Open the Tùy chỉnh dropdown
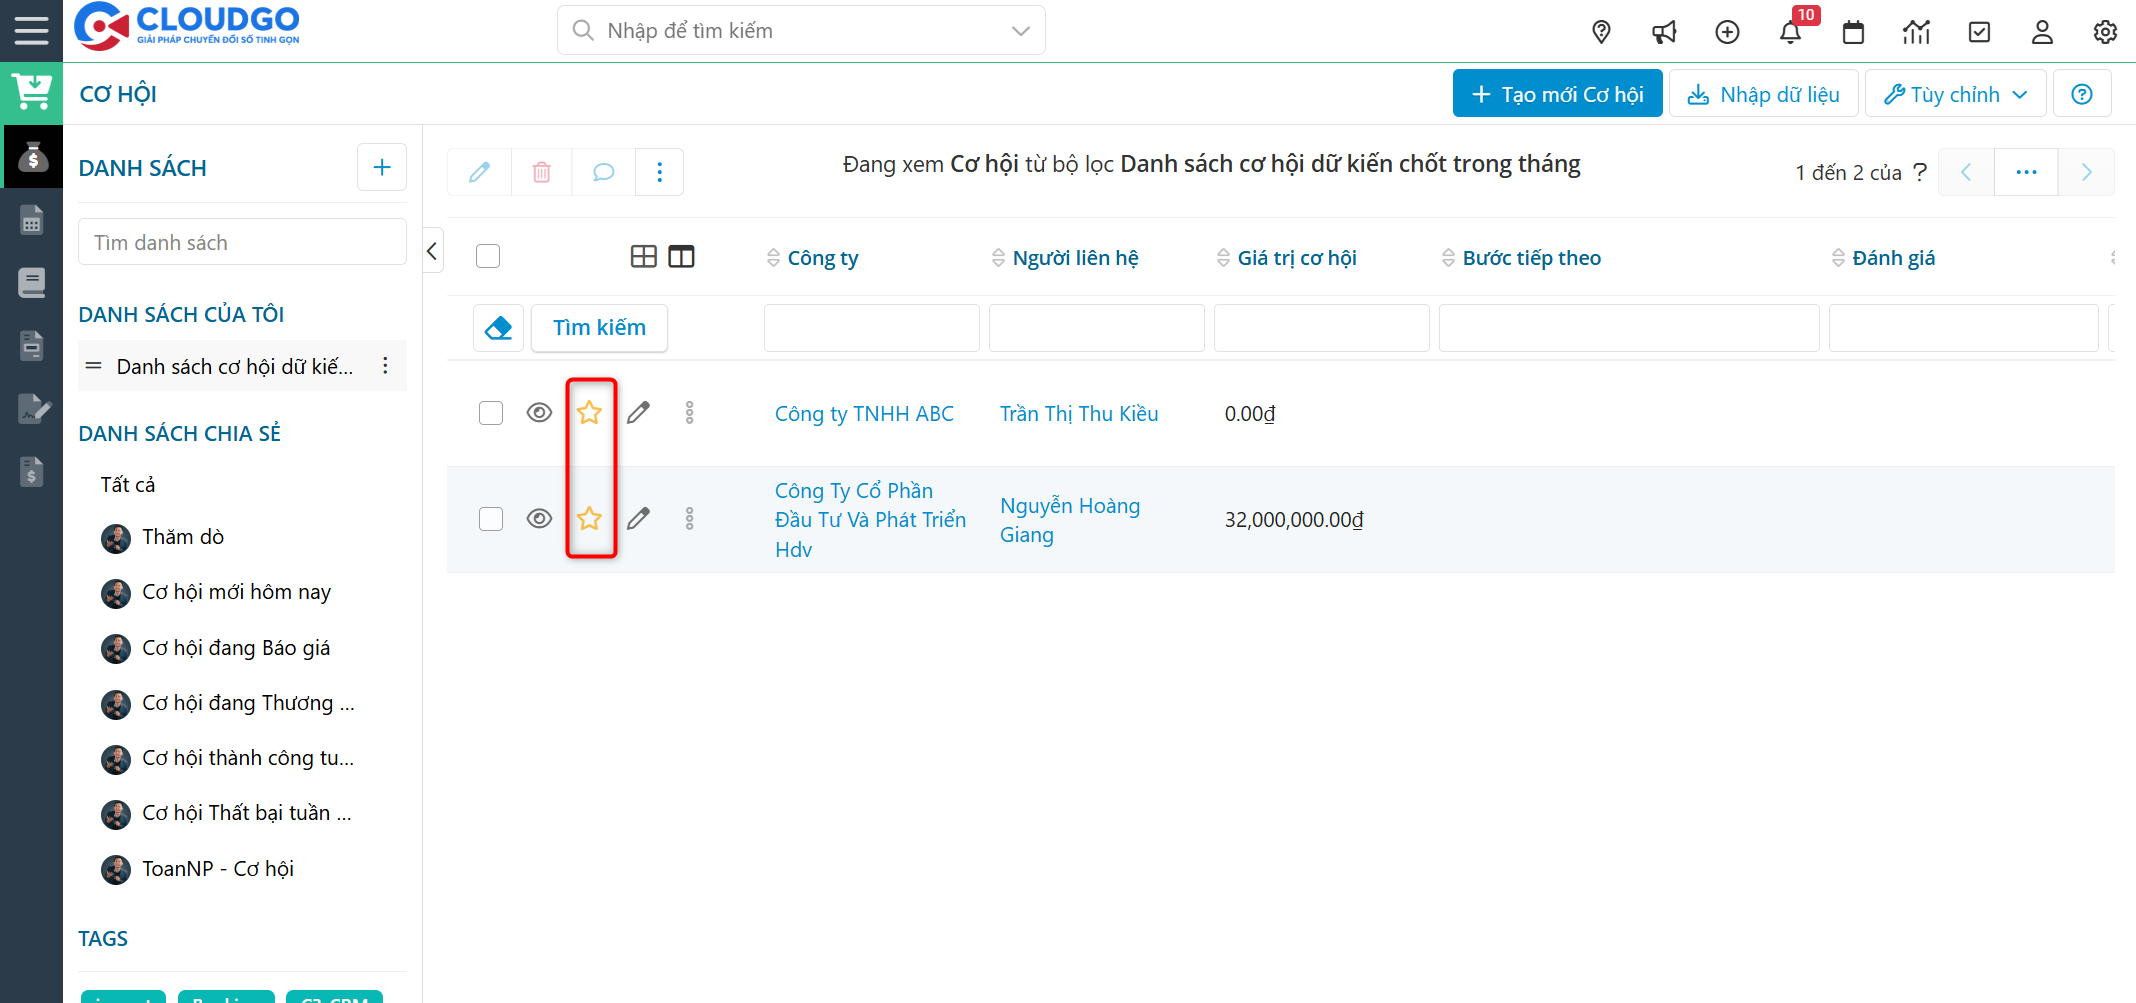Viewport: 2136px width, 1003px height. pos(1954,93)
